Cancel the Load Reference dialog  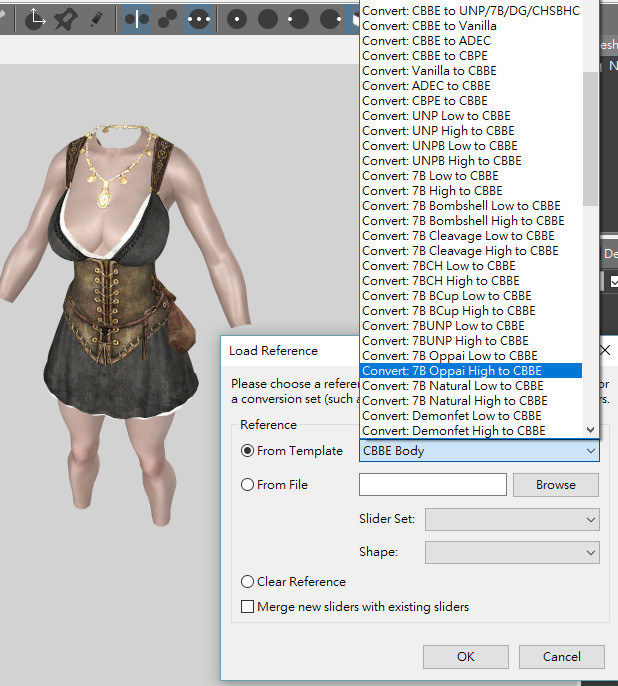point(562,657)
